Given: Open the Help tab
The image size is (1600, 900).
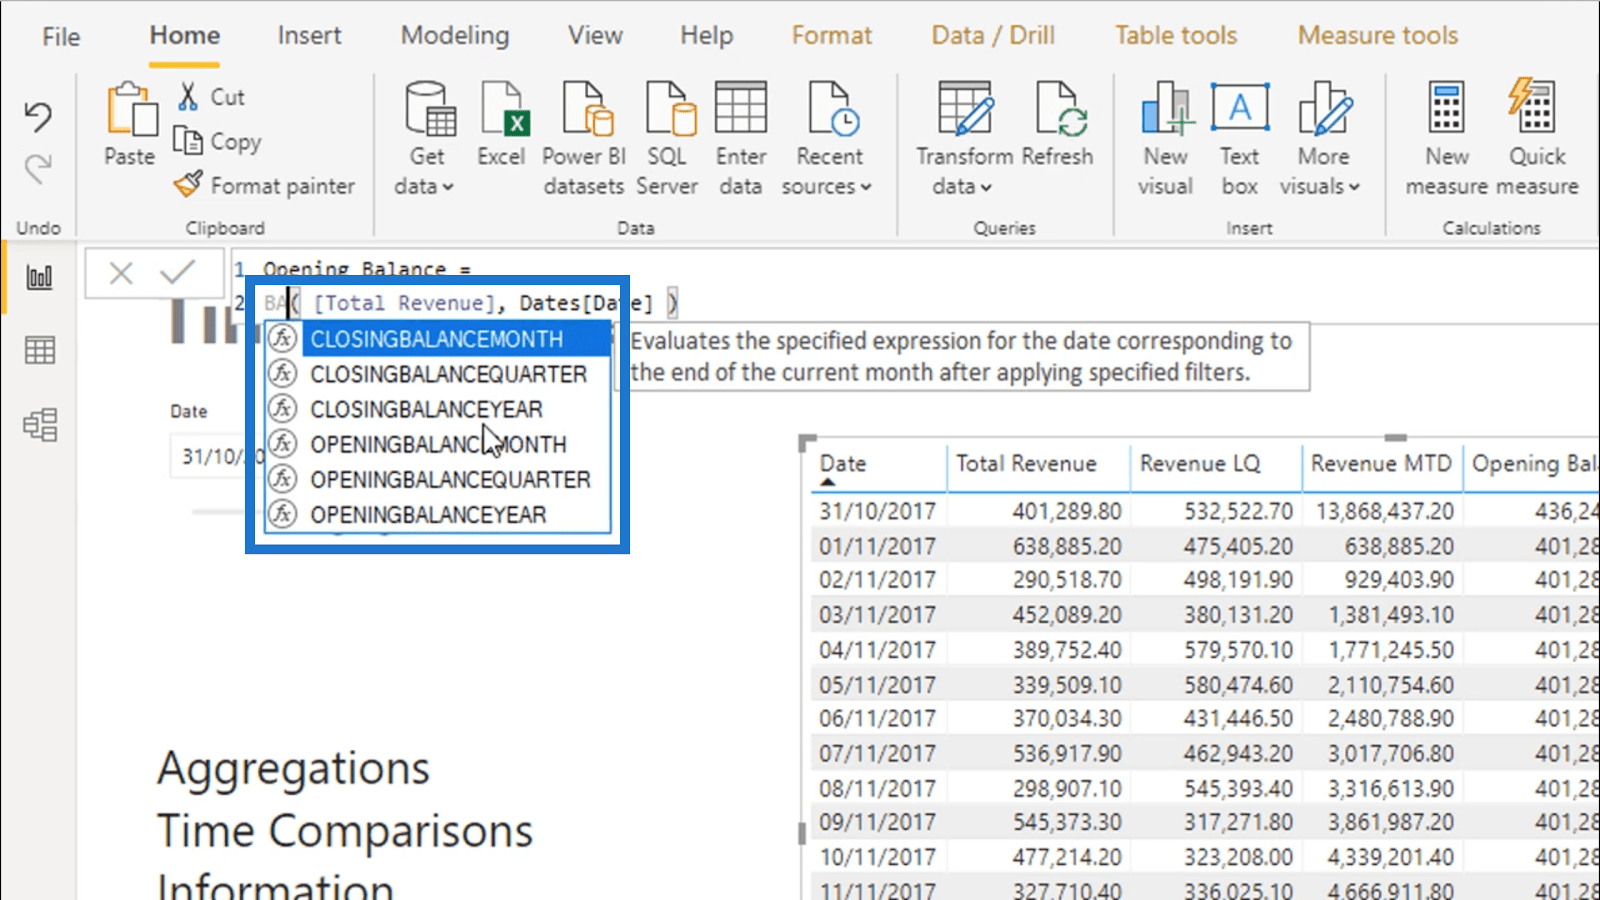Looking at the screenshot, I should (x=707, y=35).
